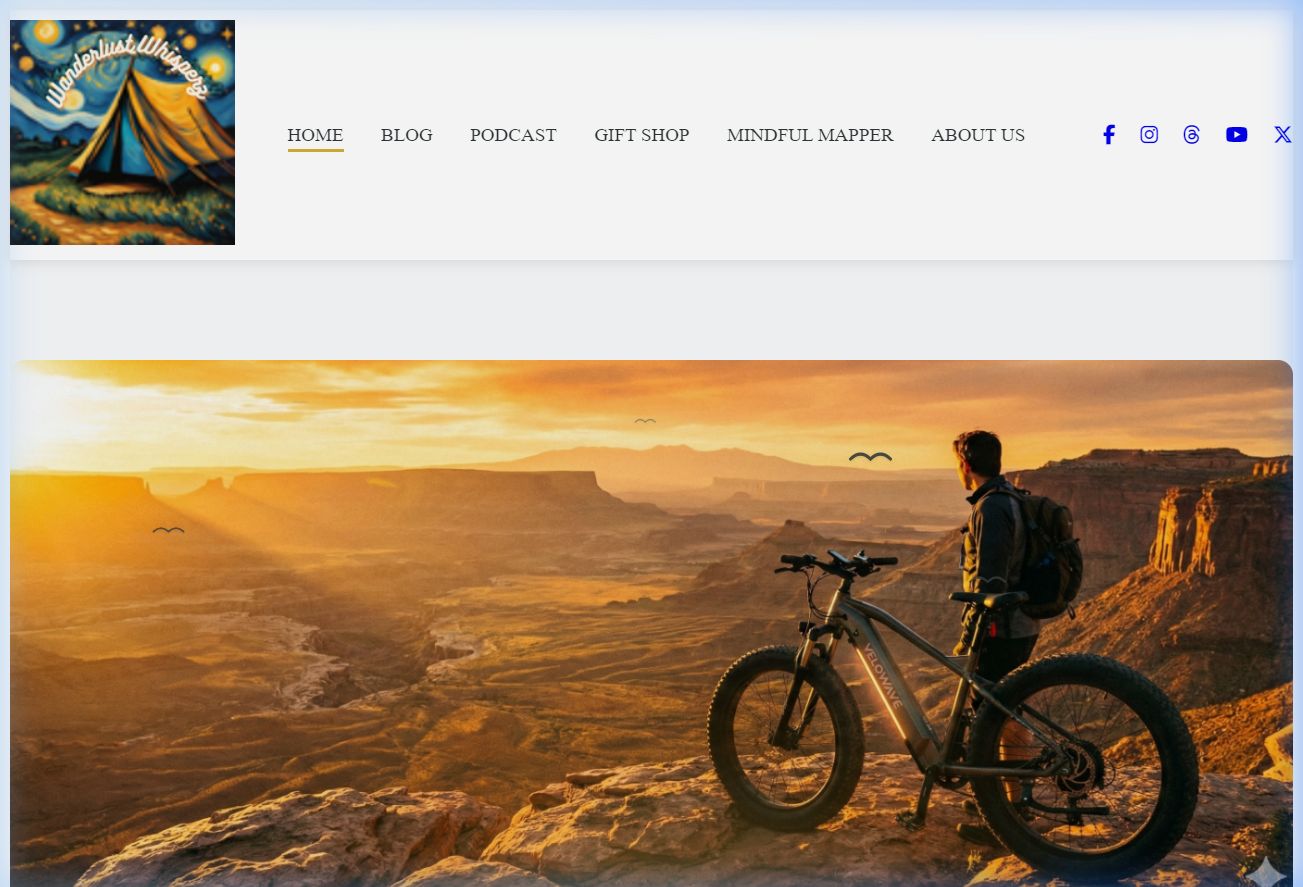The width and height of the screenshot is (1303, 887).
Task: Visit the GIFT SHOP link
Action: tap(641, 135)
